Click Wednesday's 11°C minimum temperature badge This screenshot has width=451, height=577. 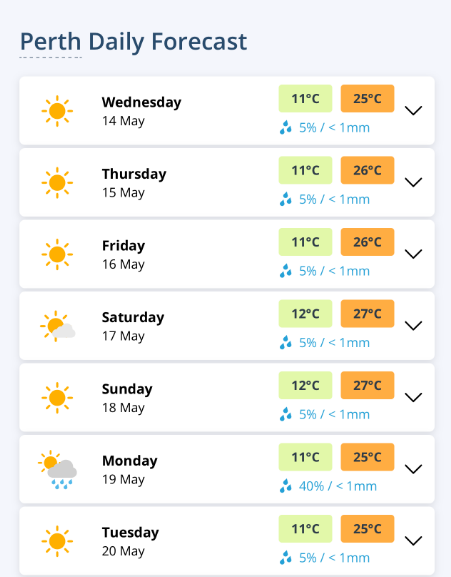click(305, 99)
